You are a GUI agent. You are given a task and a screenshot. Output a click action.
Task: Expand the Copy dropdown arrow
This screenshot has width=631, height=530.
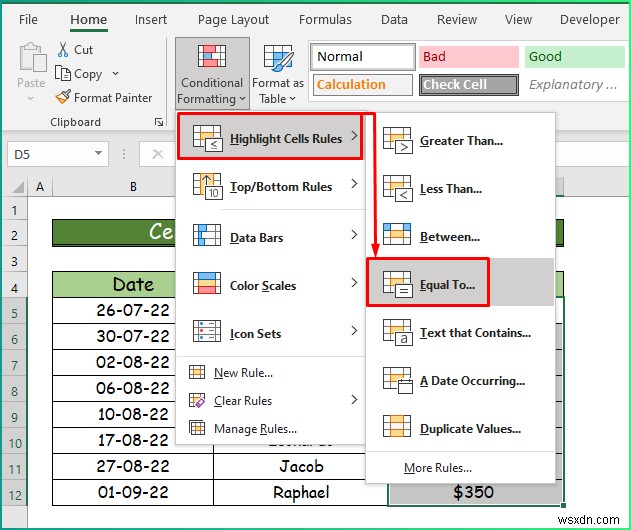pos(115,73)
